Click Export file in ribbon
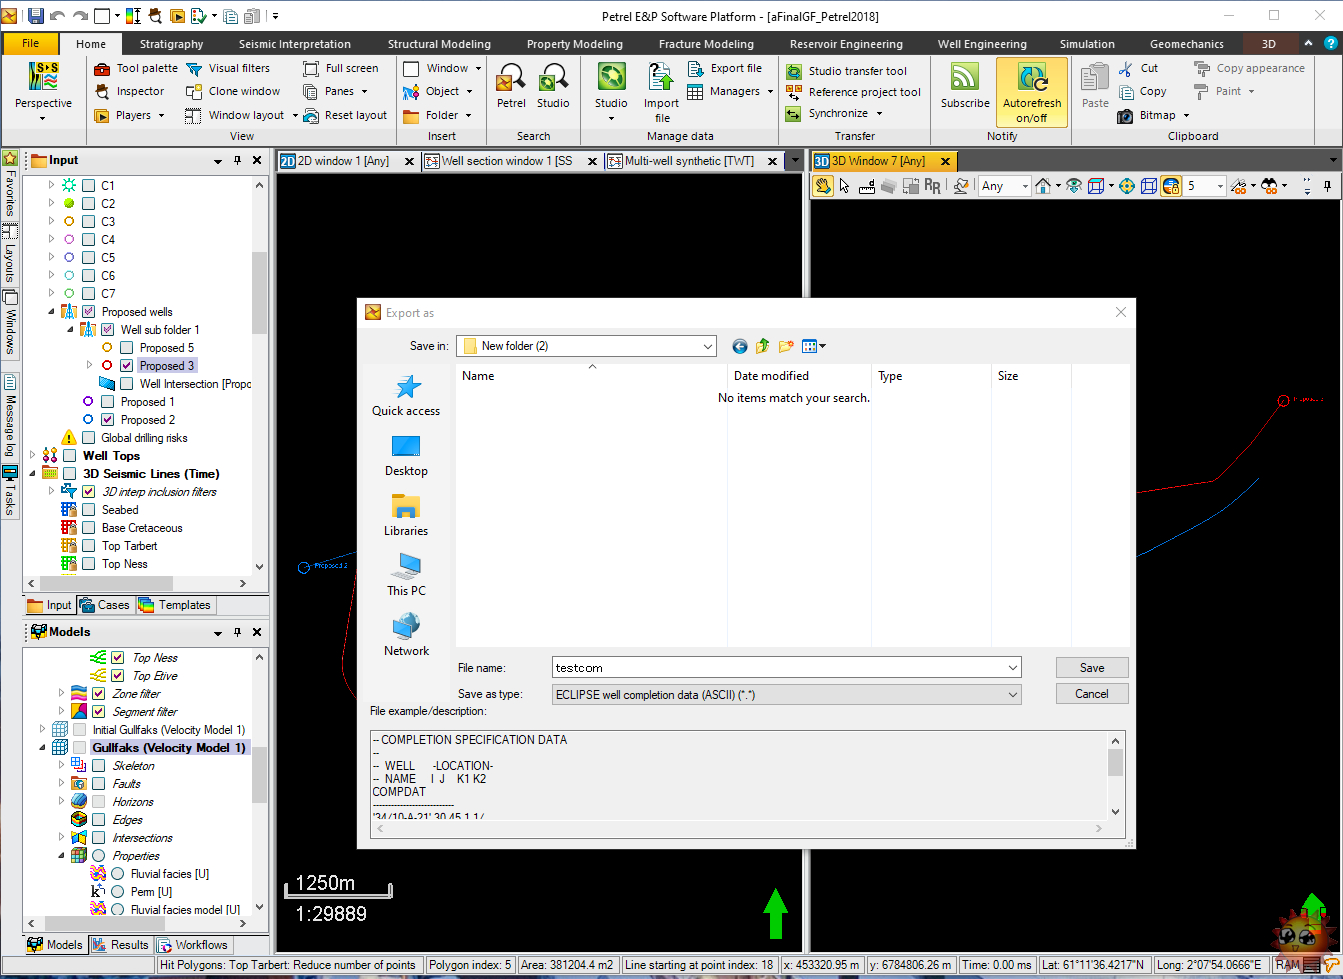1343x979 pixels. [x=724, y=68]
